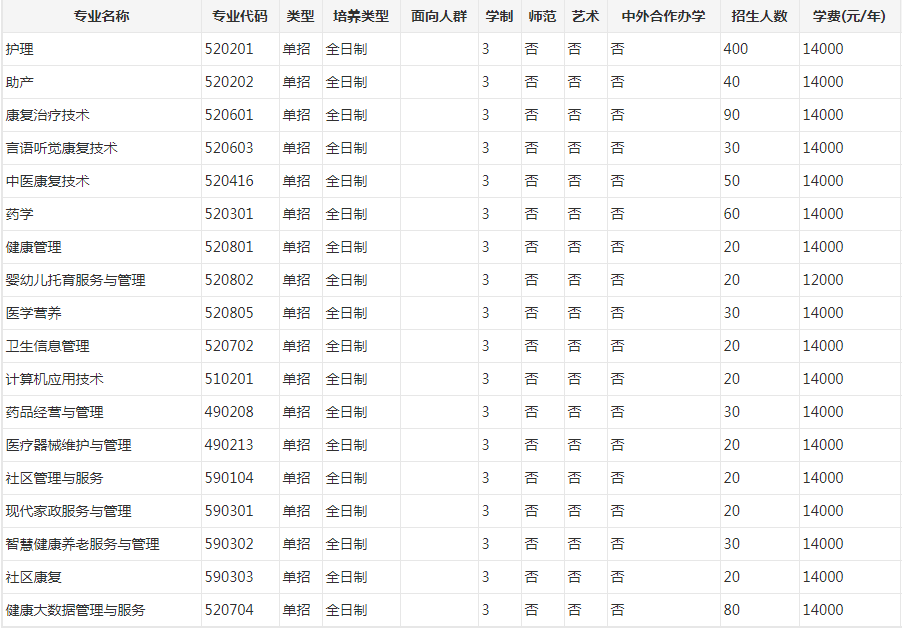The width and height of the screenshot is (902, 629).
Task: Click major code 520201
Action: pyautogui.click(x=229, y=49)
